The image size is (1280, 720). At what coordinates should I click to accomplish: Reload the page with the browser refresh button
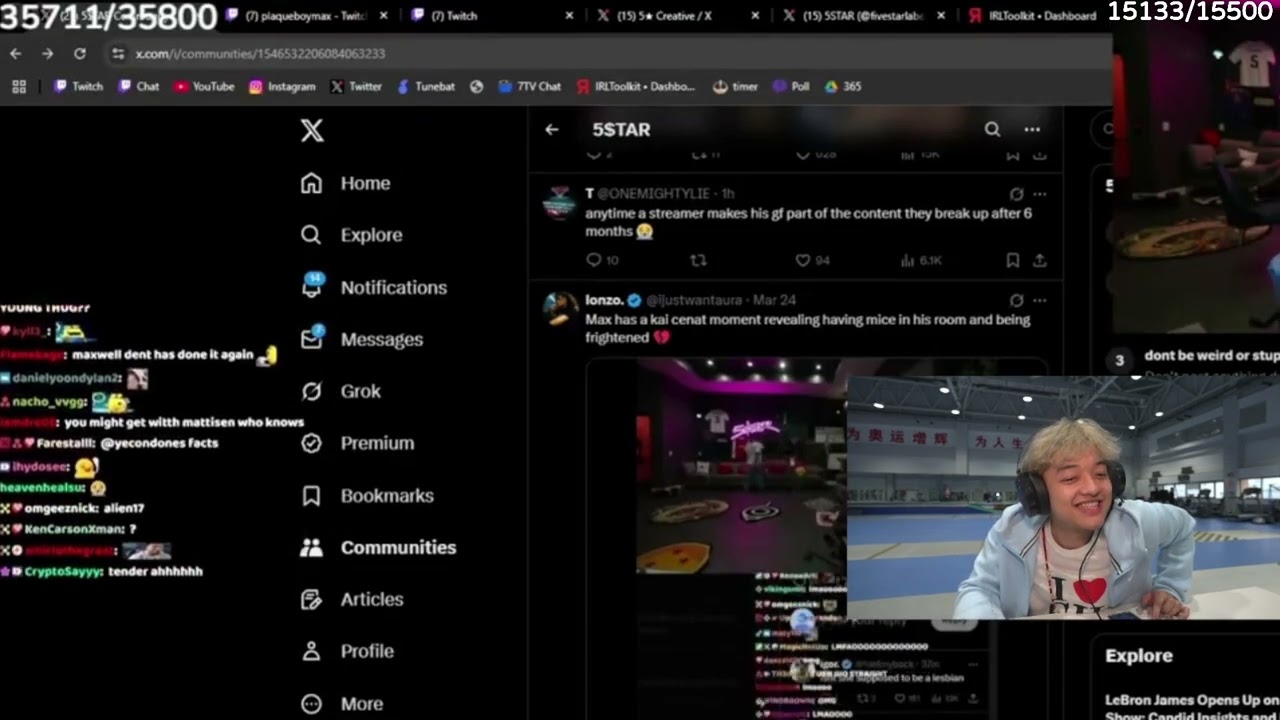pos(80,53)
